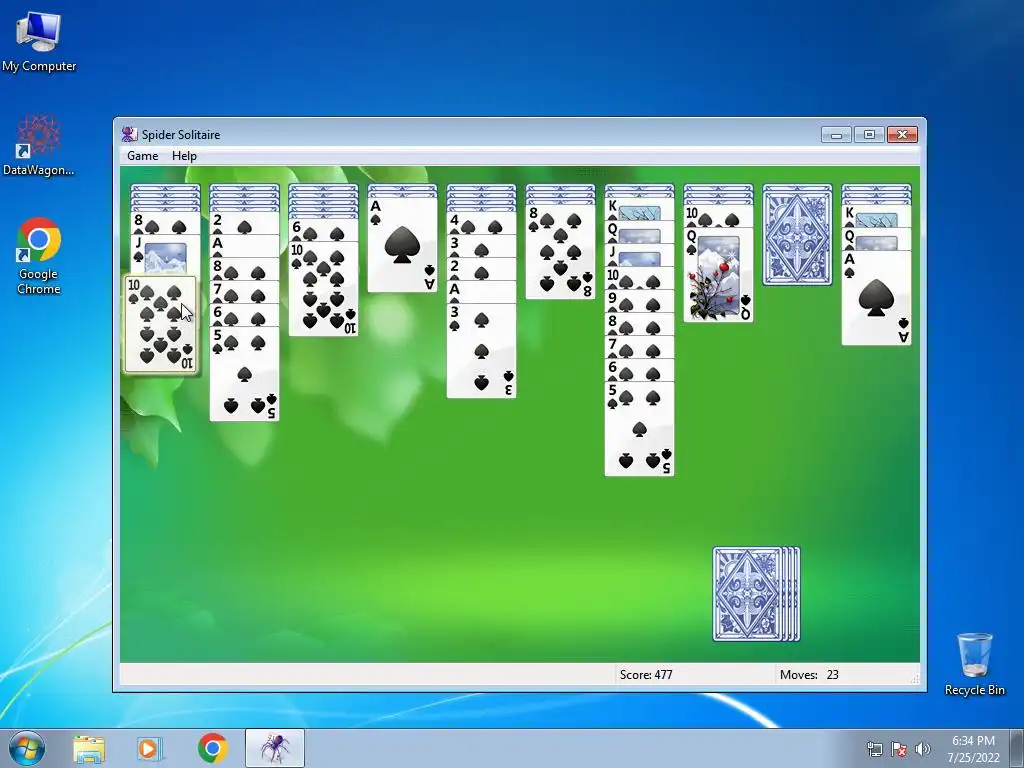Click the Score: 477 status text
The image size is (1024, 768).
[x=646, y=675]
